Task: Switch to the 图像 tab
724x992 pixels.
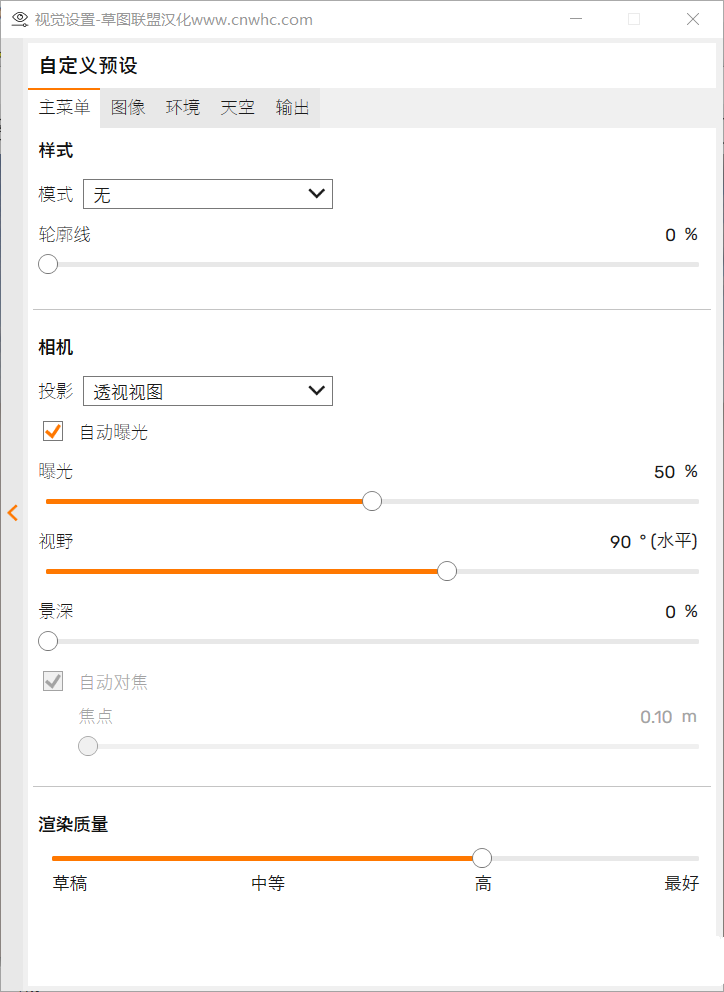Action: (128, 108)
